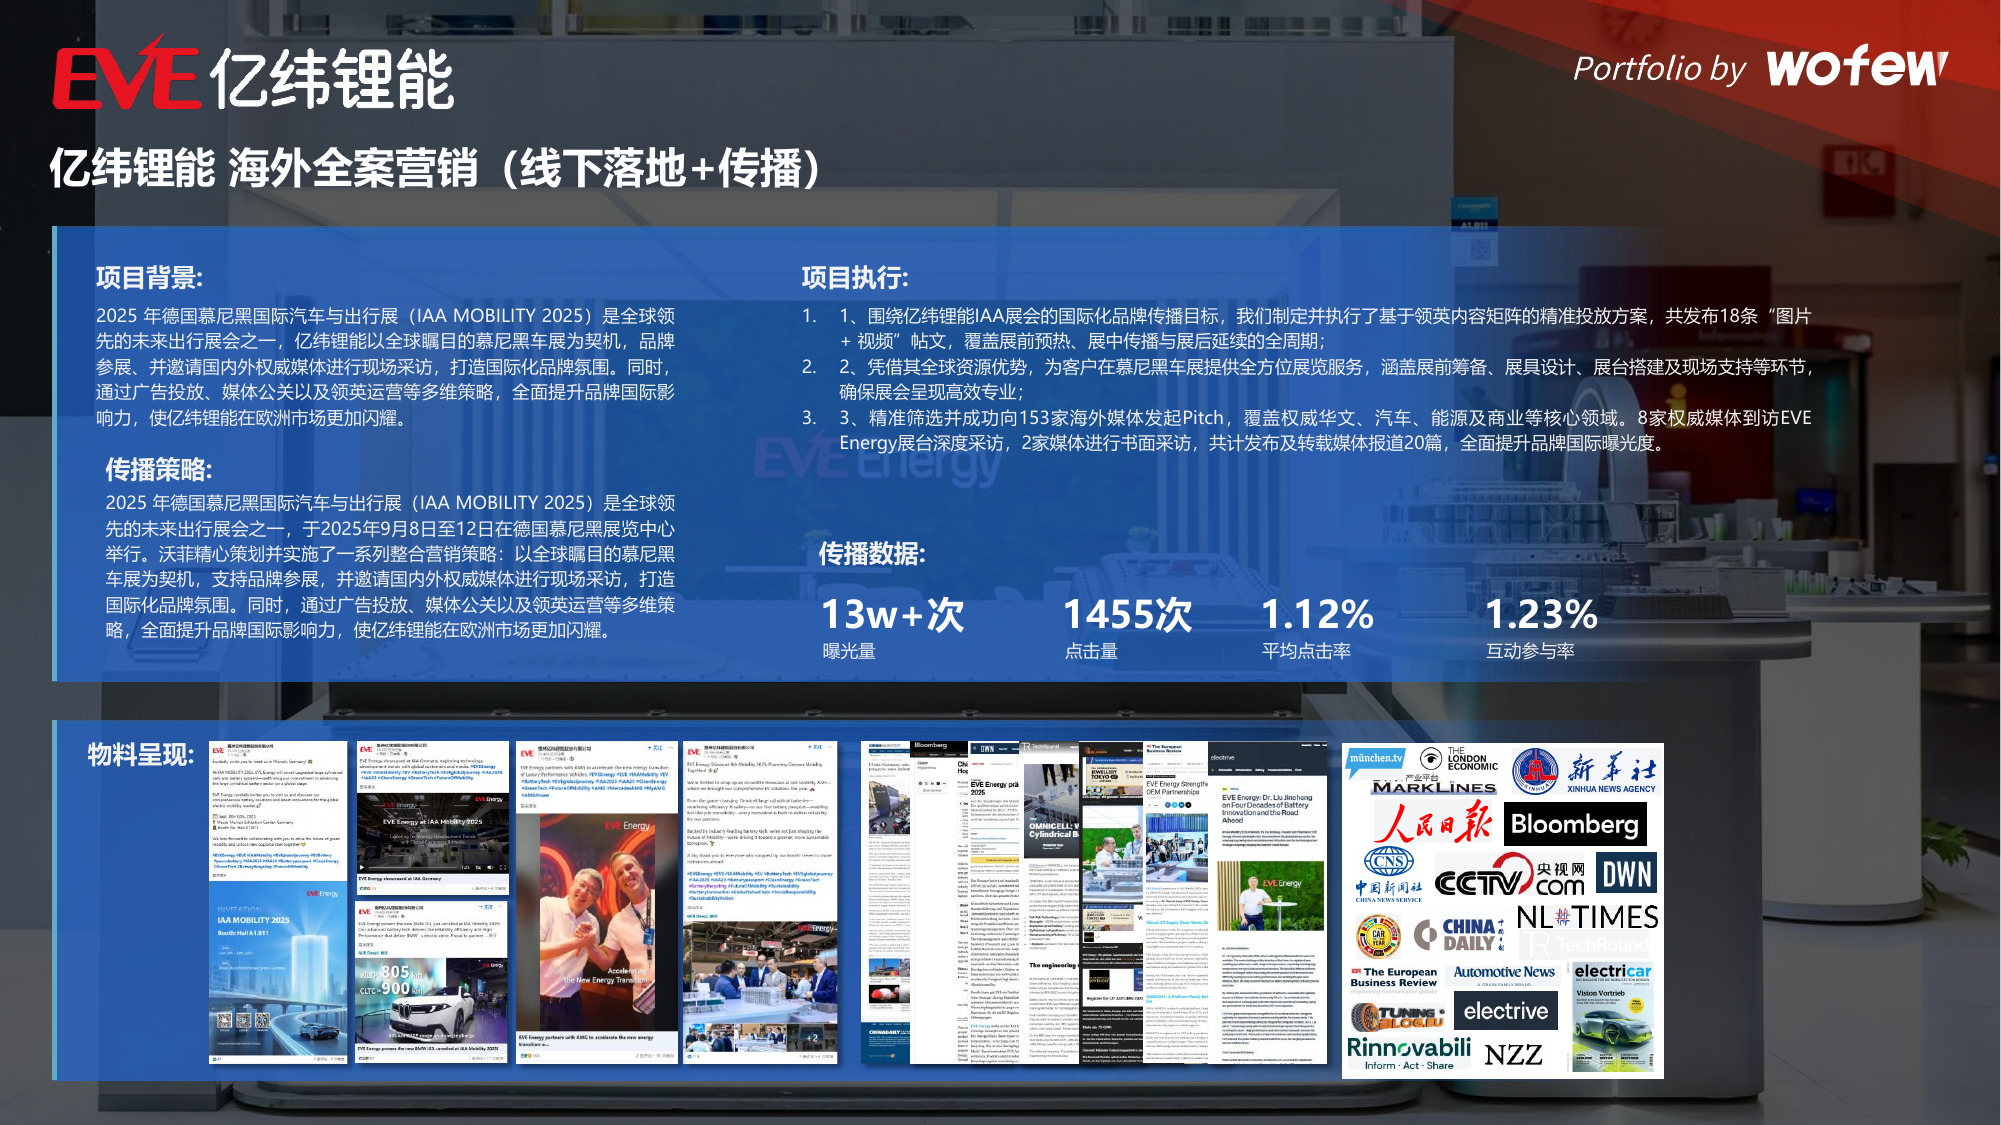Open the electrive Dr. Liu Jincheng article

tap(1267, 902)
